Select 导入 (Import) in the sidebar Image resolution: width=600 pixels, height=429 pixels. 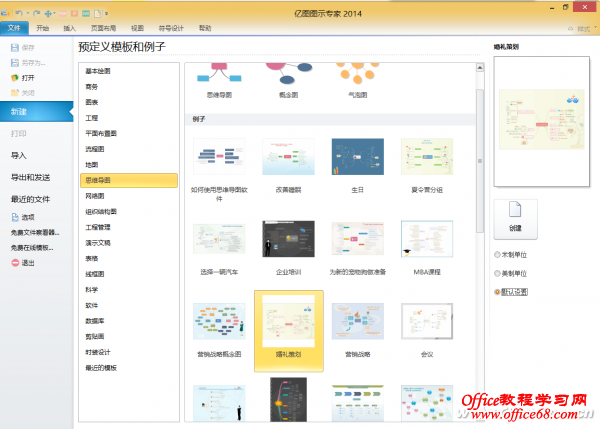[19, 155]
